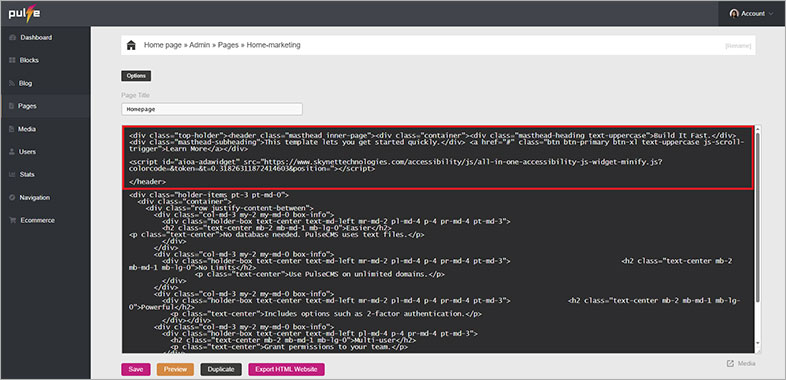Click the Page Title input field

point(212,109)
